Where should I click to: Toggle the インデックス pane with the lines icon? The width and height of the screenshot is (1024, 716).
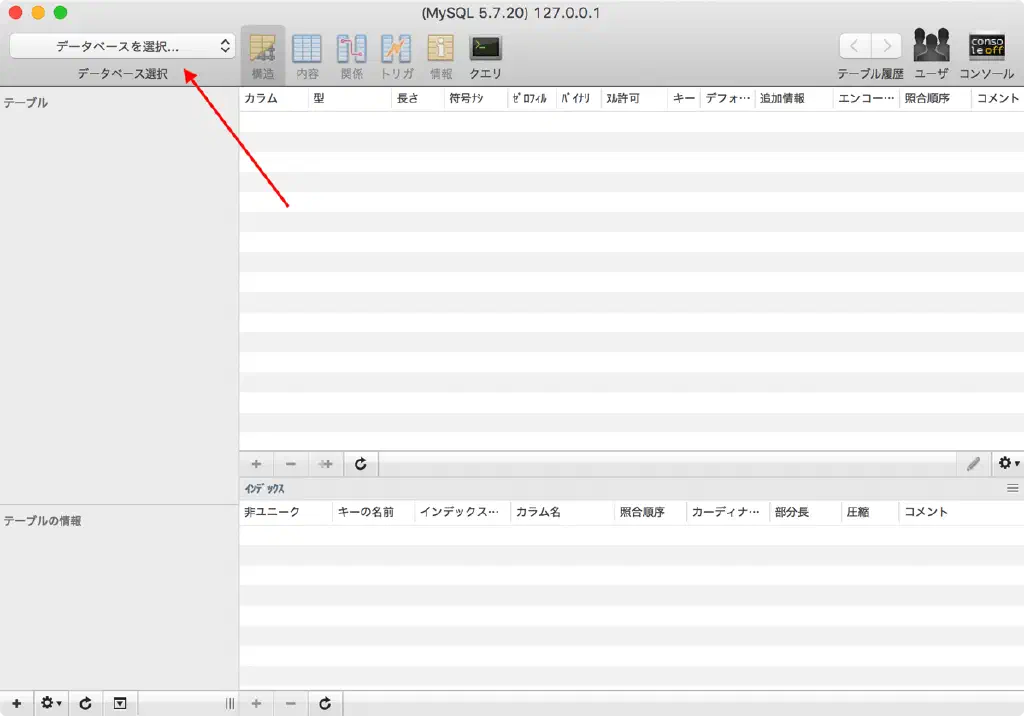click(1012, 488)
